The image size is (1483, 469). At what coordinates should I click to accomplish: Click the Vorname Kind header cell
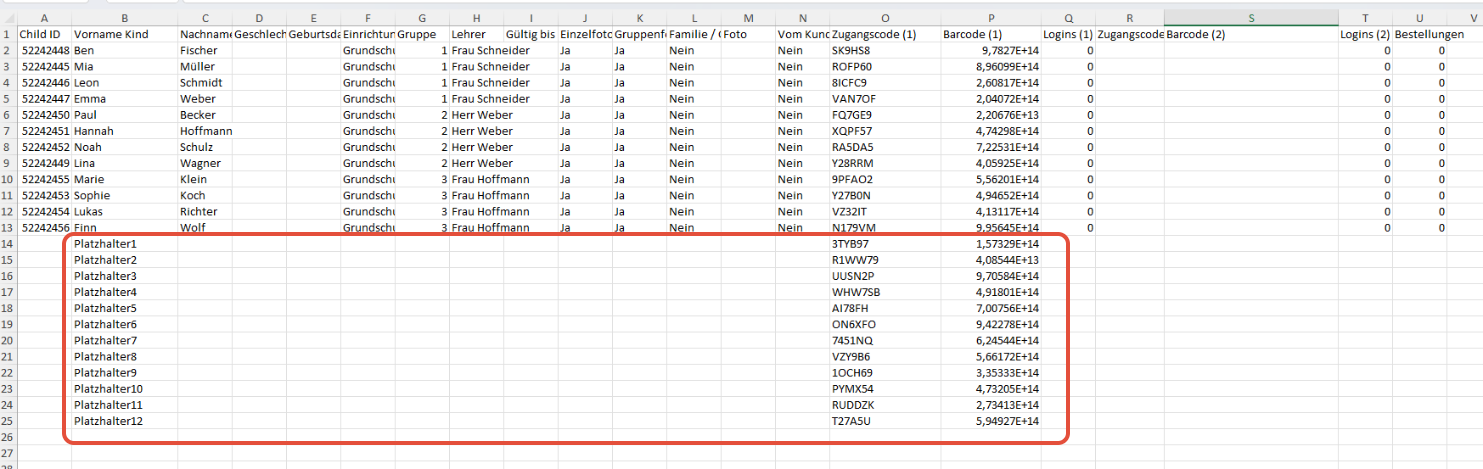124,35
